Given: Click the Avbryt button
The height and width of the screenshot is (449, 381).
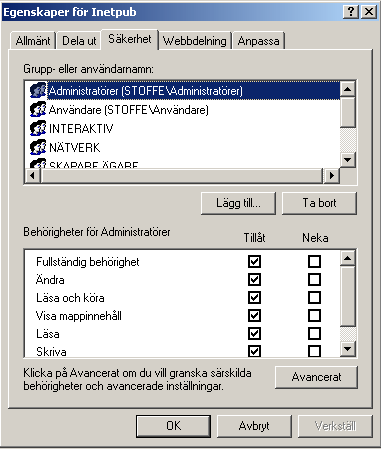Looking at the screenshot, I should [254, 426].
